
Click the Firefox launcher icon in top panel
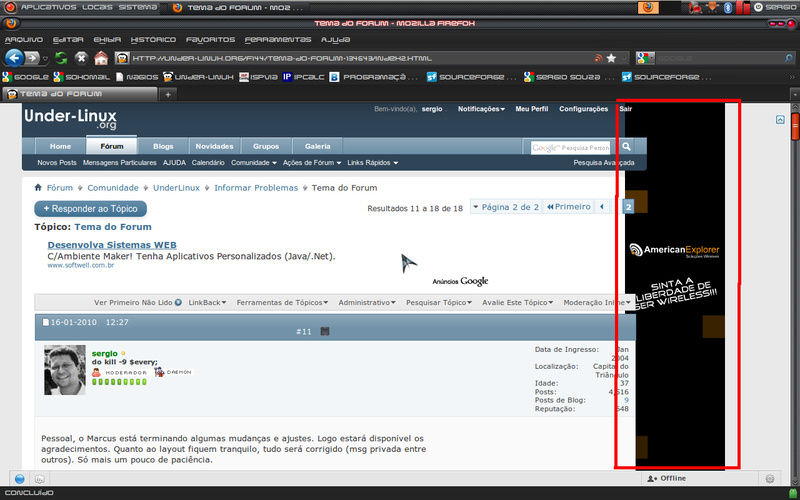648,7
